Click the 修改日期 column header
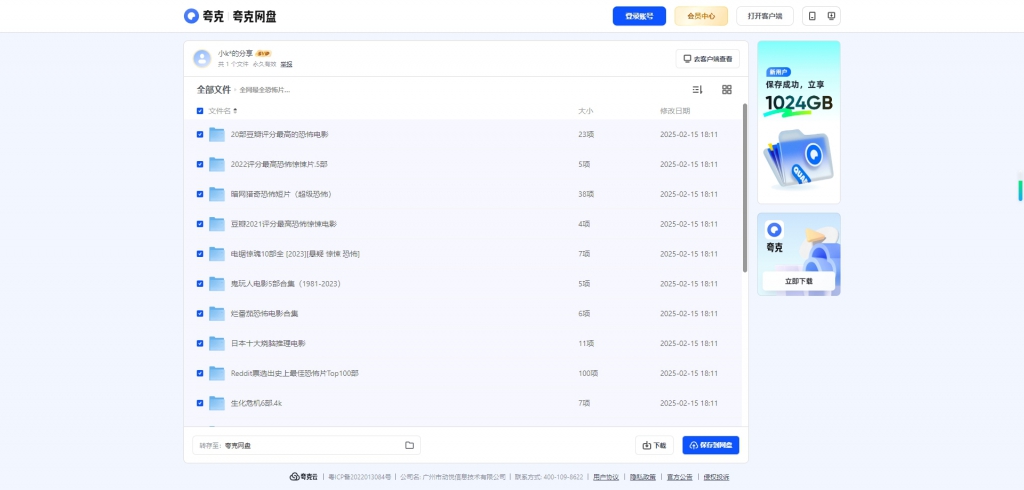Viewport: 1024px width, 490px height. [675, 111]
